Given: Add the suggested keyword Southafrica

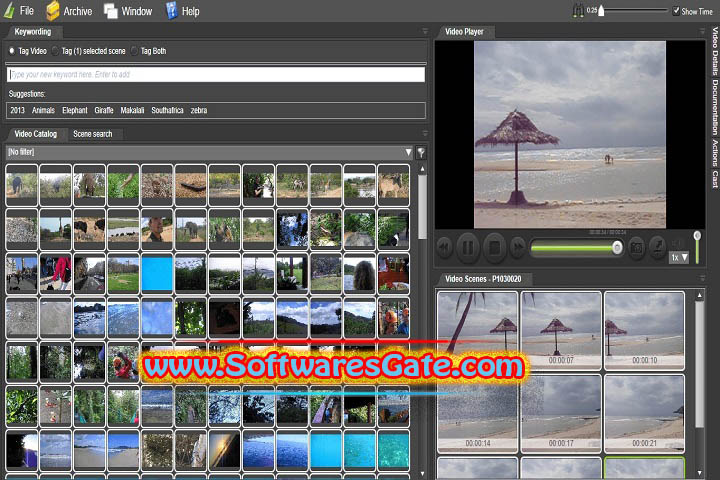Looking at the screenshot, I should tap(167, 110).
